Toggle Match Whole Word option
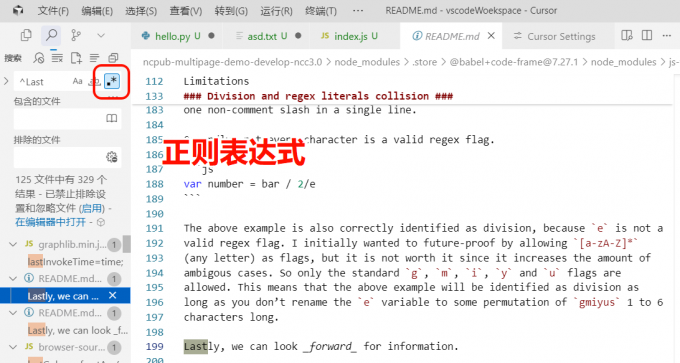 [95, 81]
